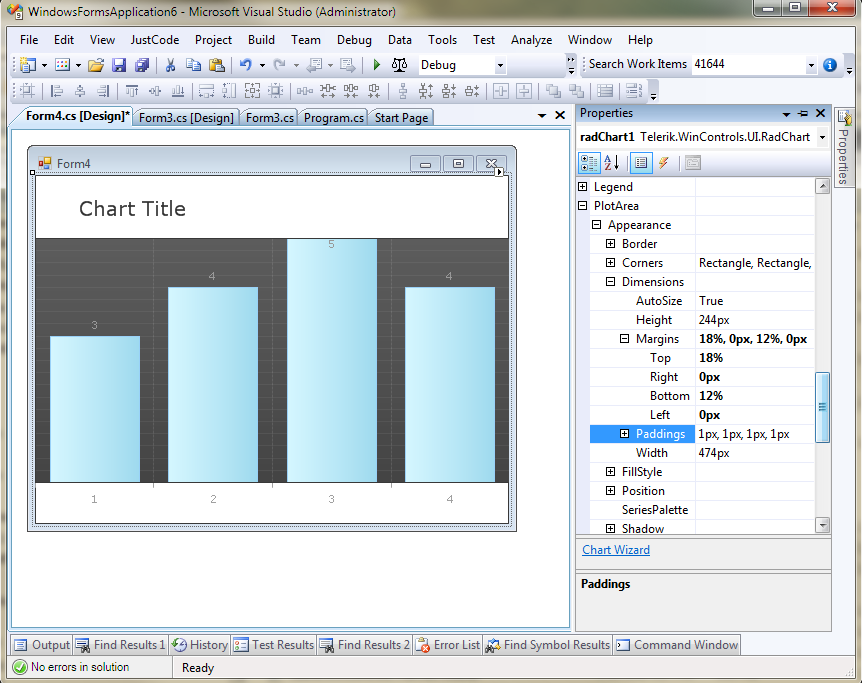This screenshot has height=683, width=862.
Task: Click the pin icon to auto-hide Properties
Action: pos(803,114)
